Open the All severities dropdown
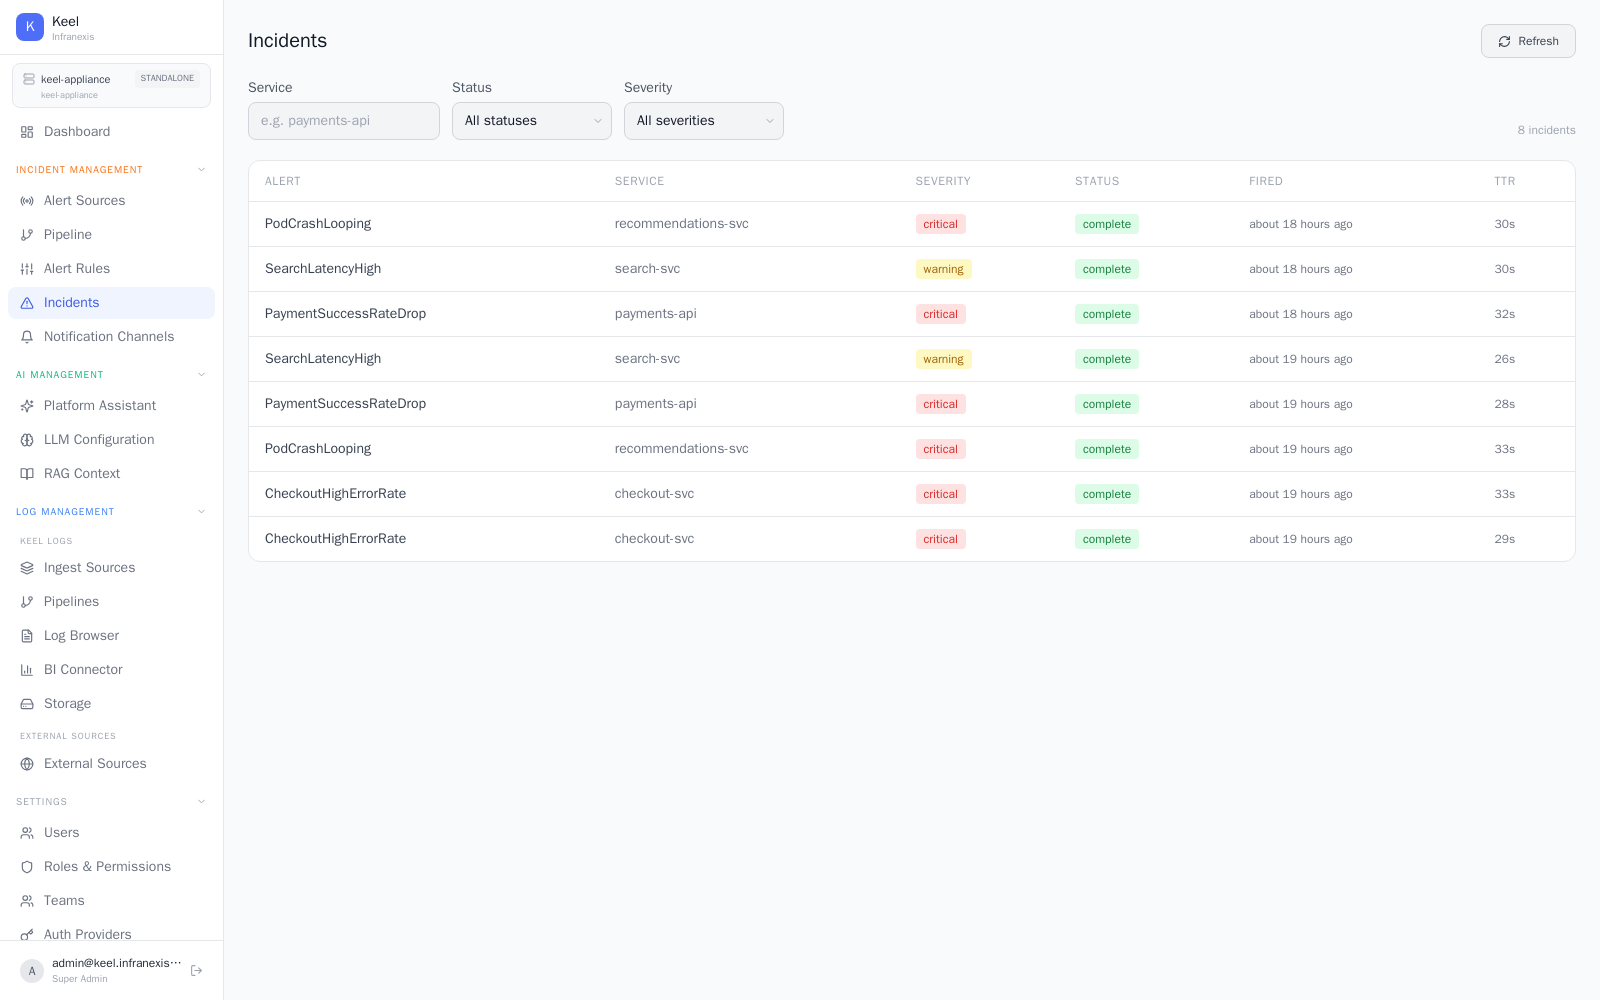 704,121
